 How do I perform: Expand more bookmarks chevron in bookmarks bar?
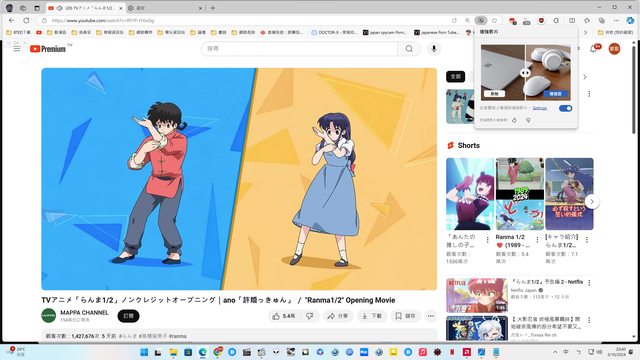coord(585,32)
